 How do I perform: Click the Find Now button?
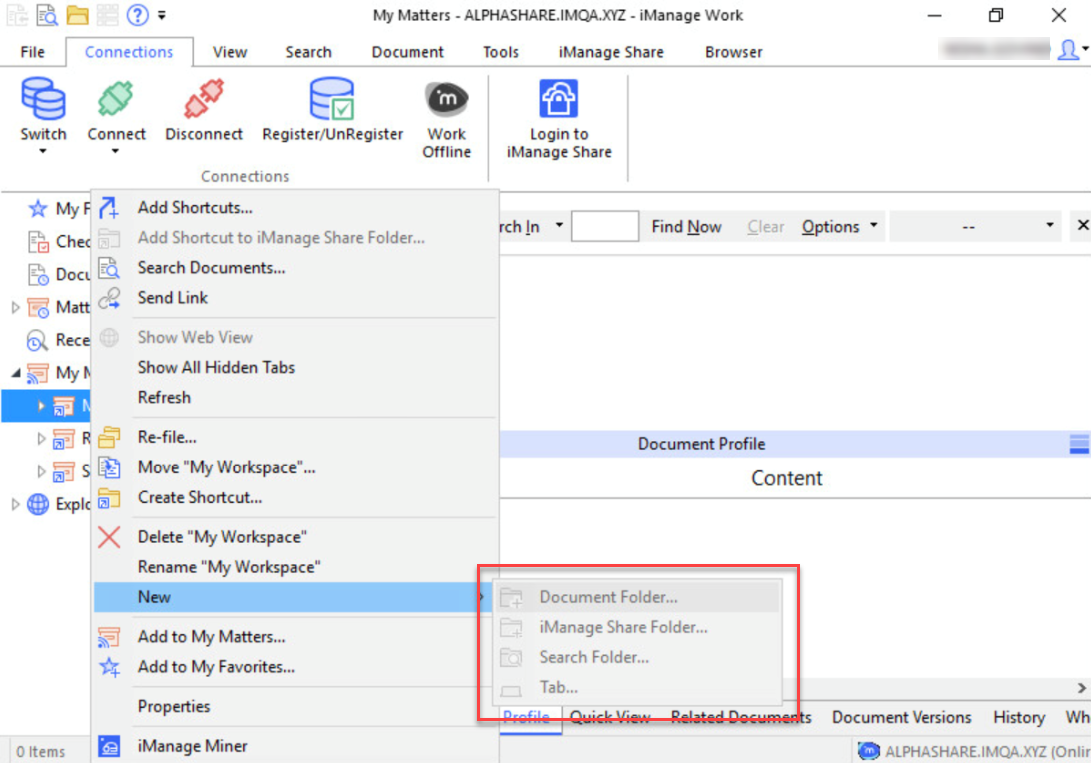686,227
